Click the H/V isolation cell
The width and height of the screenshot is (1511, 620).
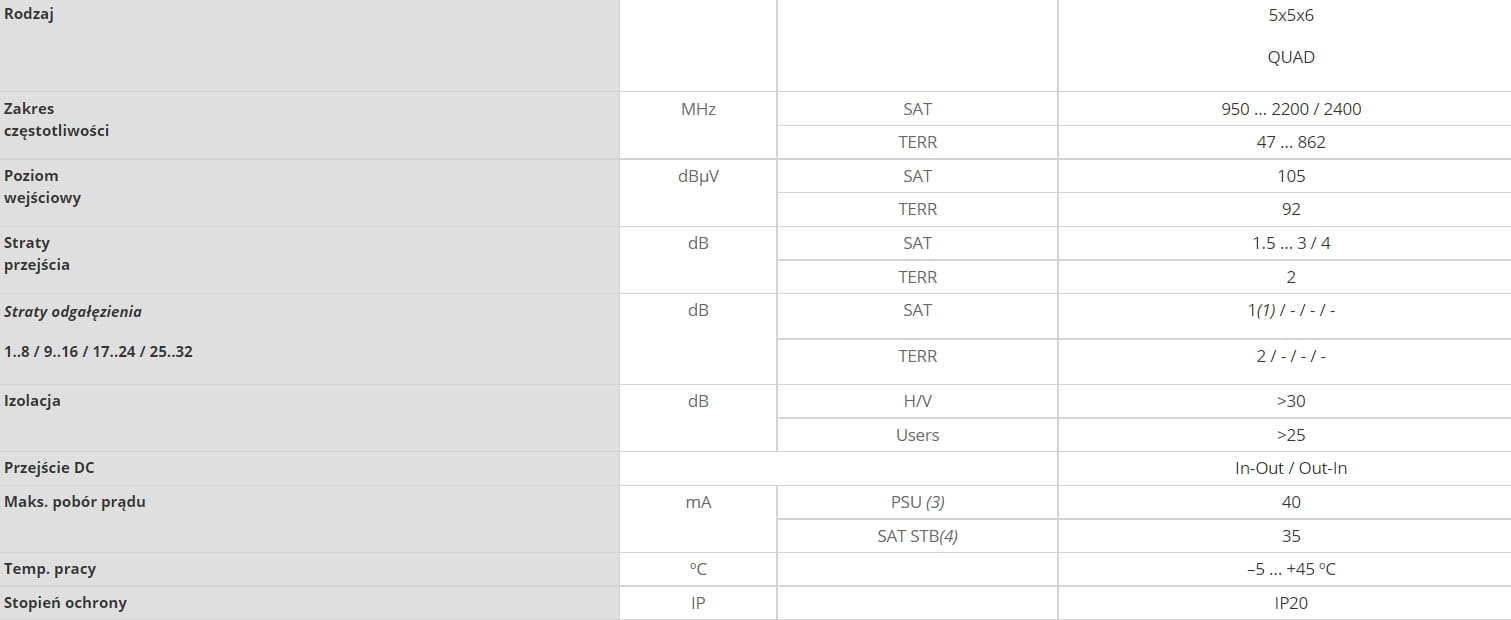[917, 401]
